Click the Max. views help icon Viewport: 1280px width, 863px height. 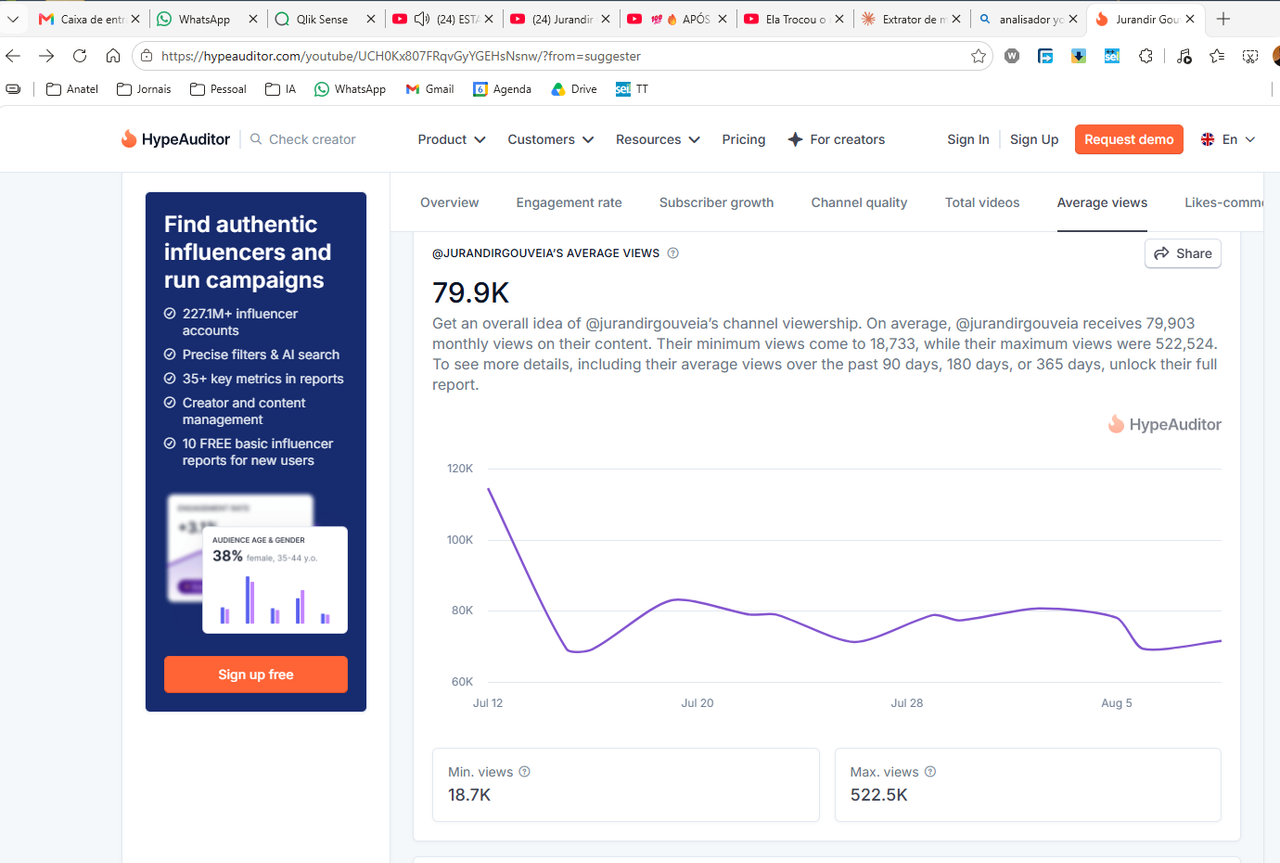[x=931, y=772]
